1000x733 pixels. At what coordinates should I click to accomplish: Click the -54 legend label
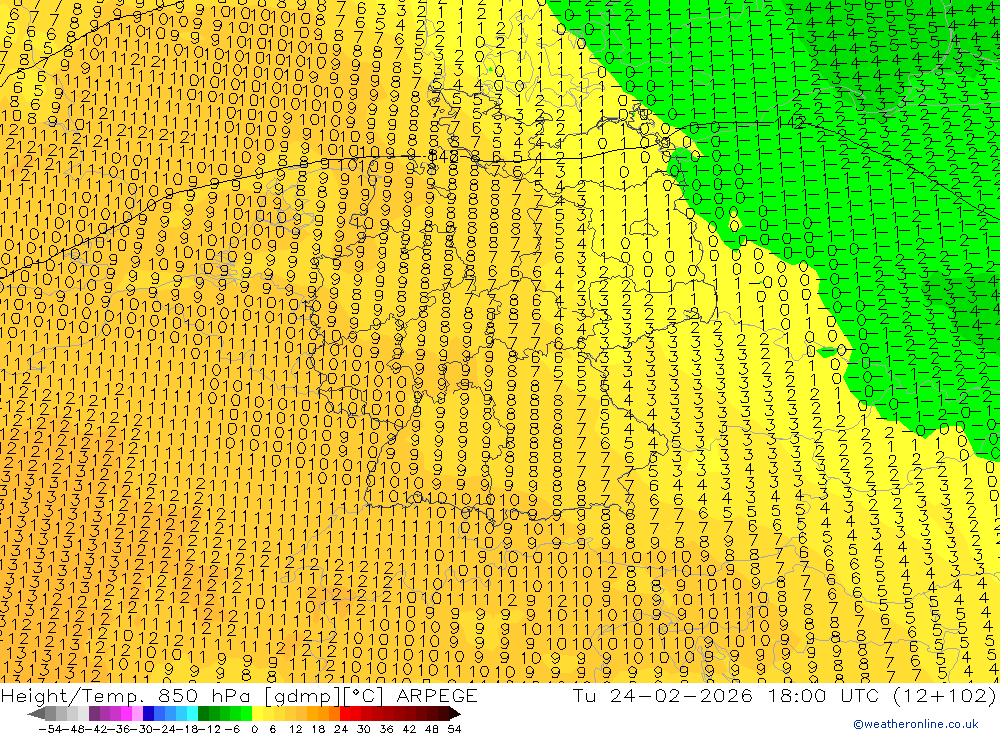tap(50, 729)
